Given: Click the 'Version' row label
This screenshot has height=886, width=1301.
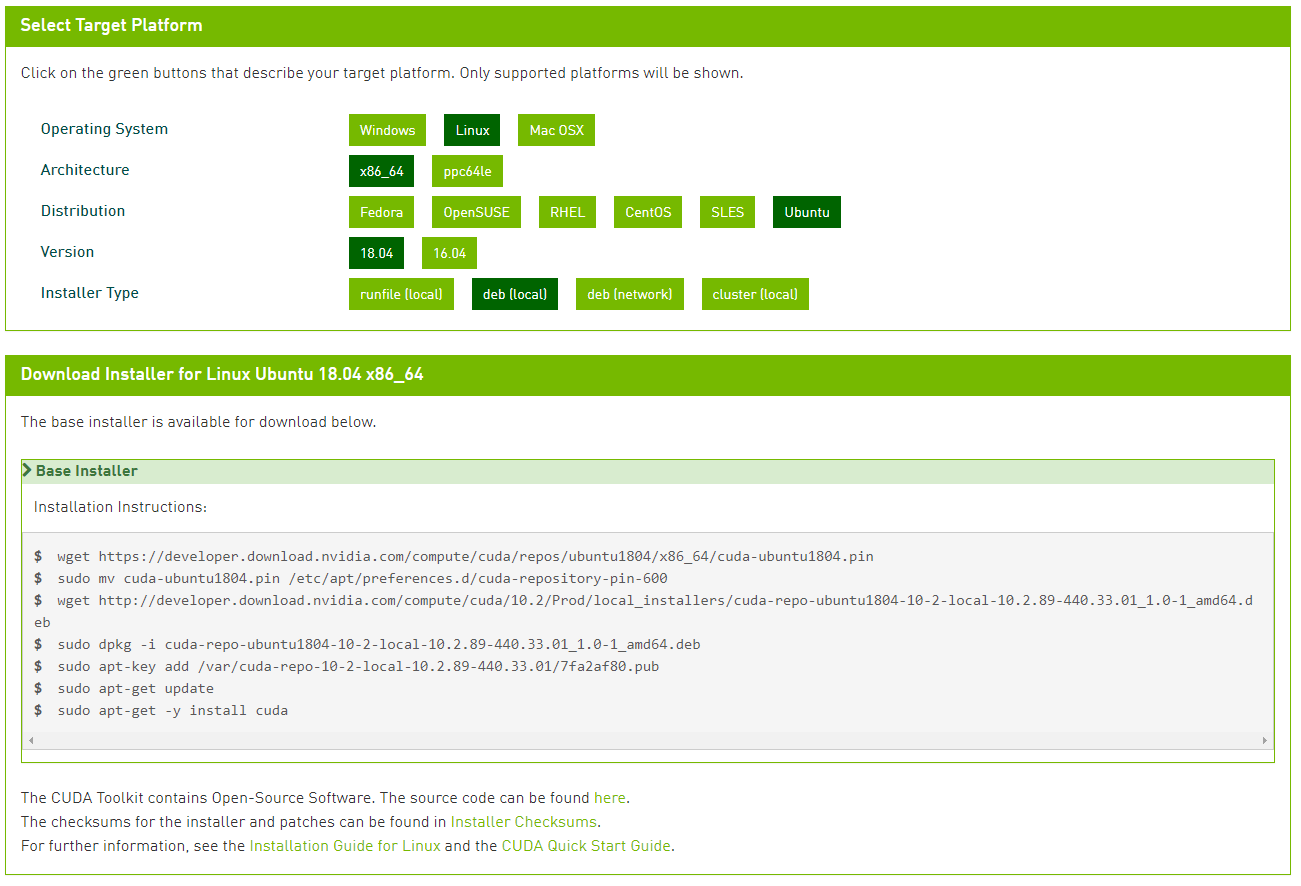Looking at the screenshot, I should pos(67,252).
